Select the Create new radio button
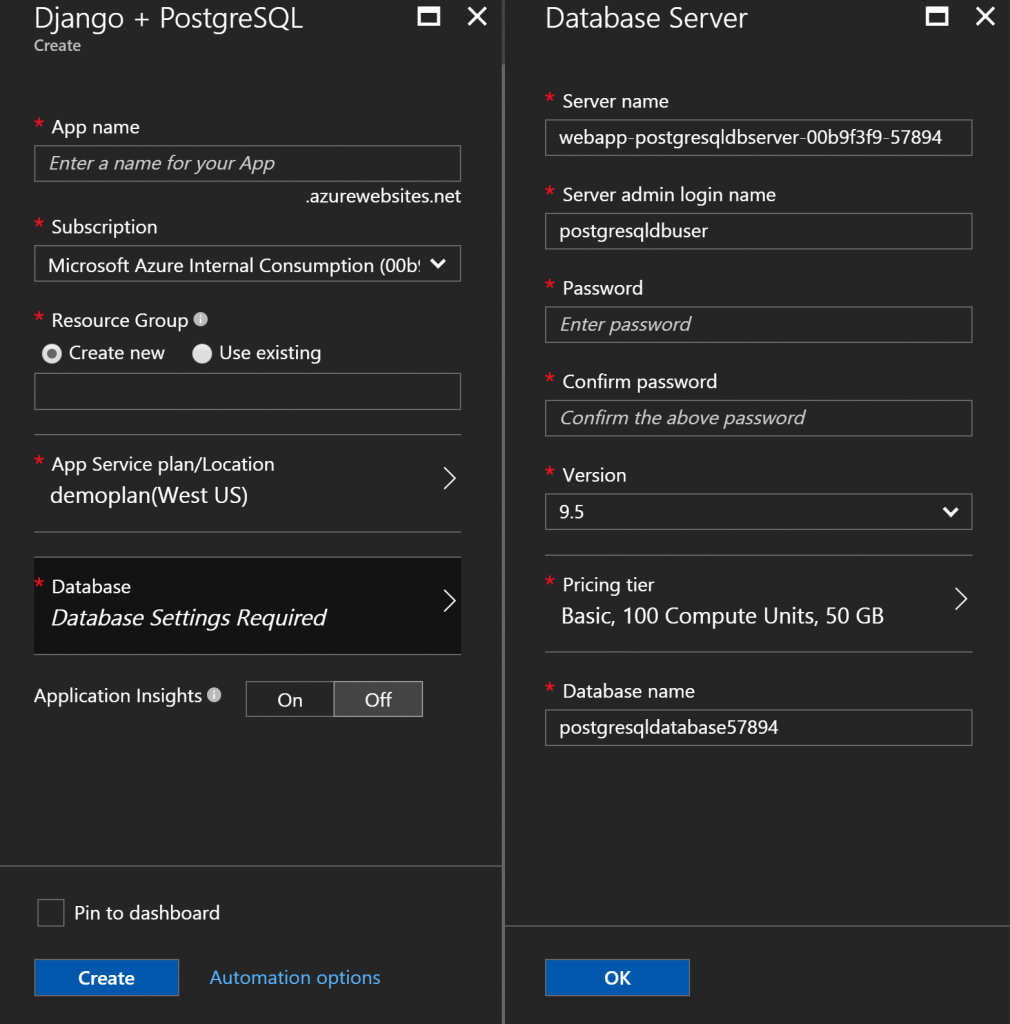This screenshot has width=1010, height=1024. tap(51, 353)
